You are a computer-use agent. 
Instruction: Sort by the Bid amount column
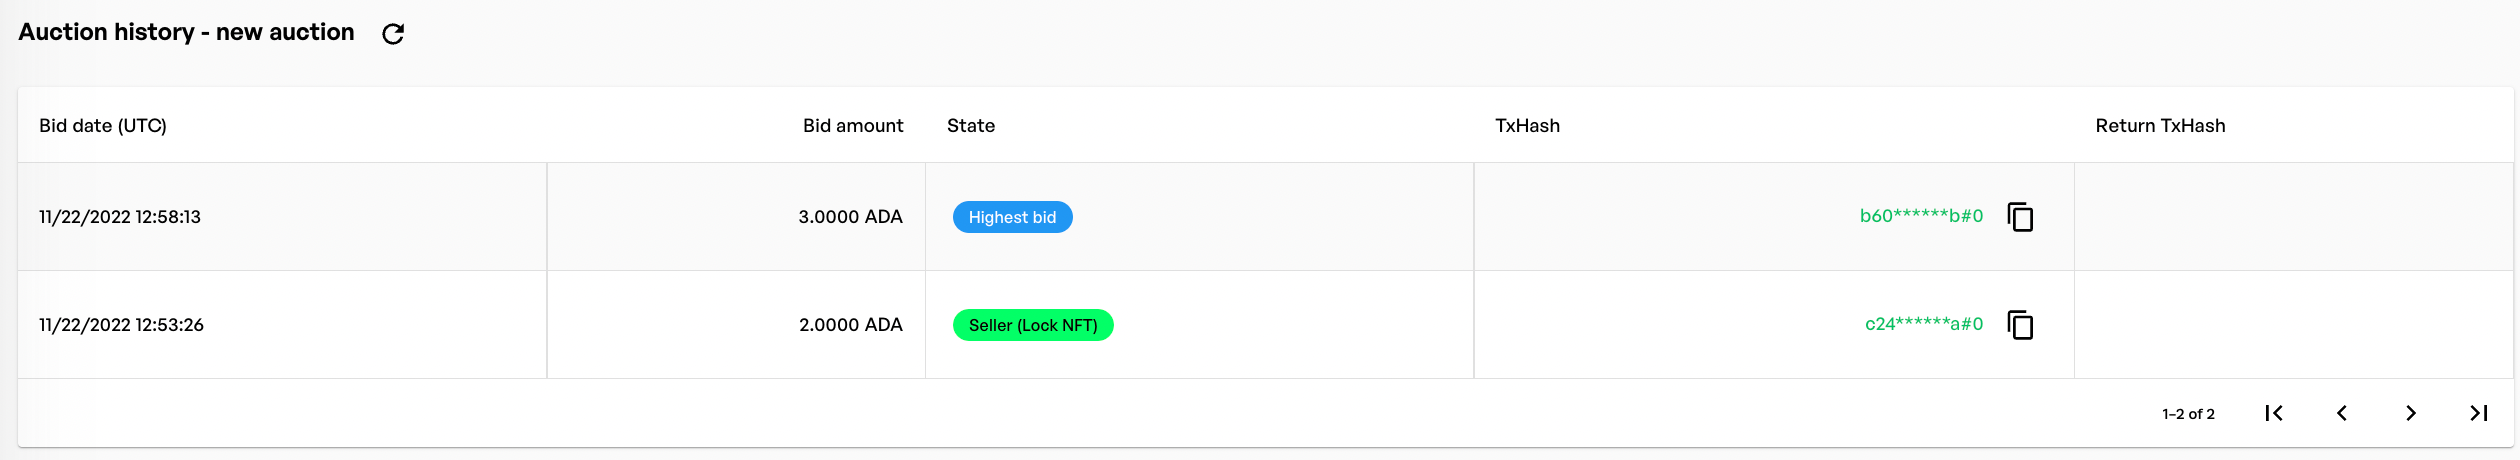(852, 126)
